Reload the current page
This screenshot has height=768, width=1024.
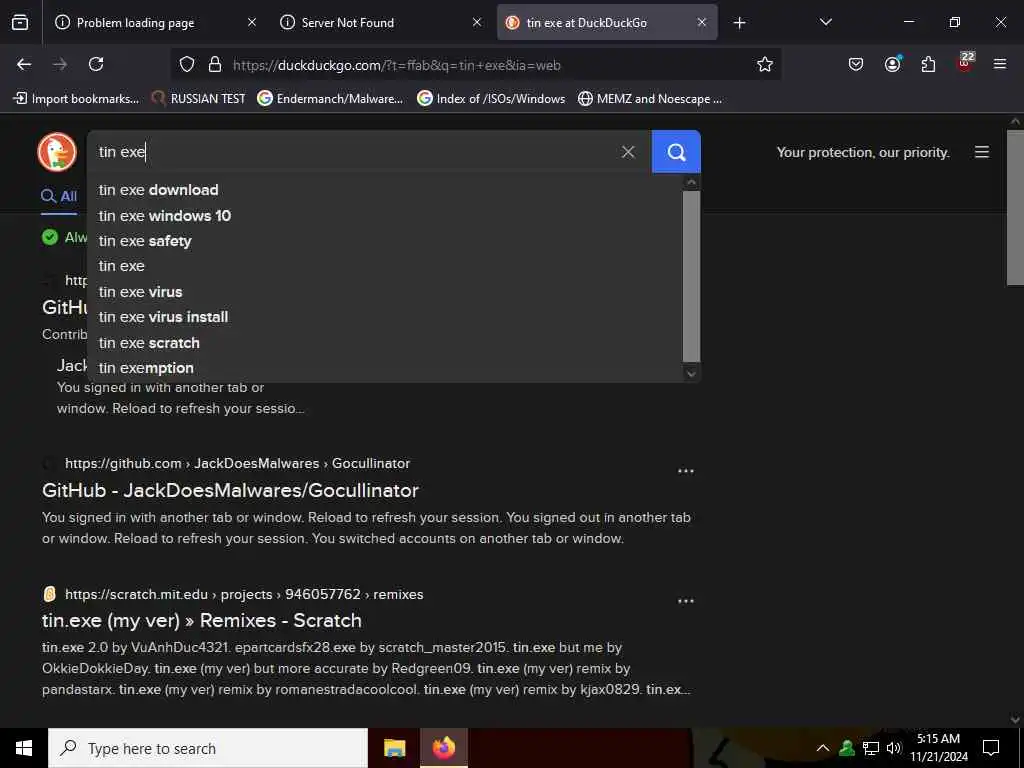[x=96, y=65]
